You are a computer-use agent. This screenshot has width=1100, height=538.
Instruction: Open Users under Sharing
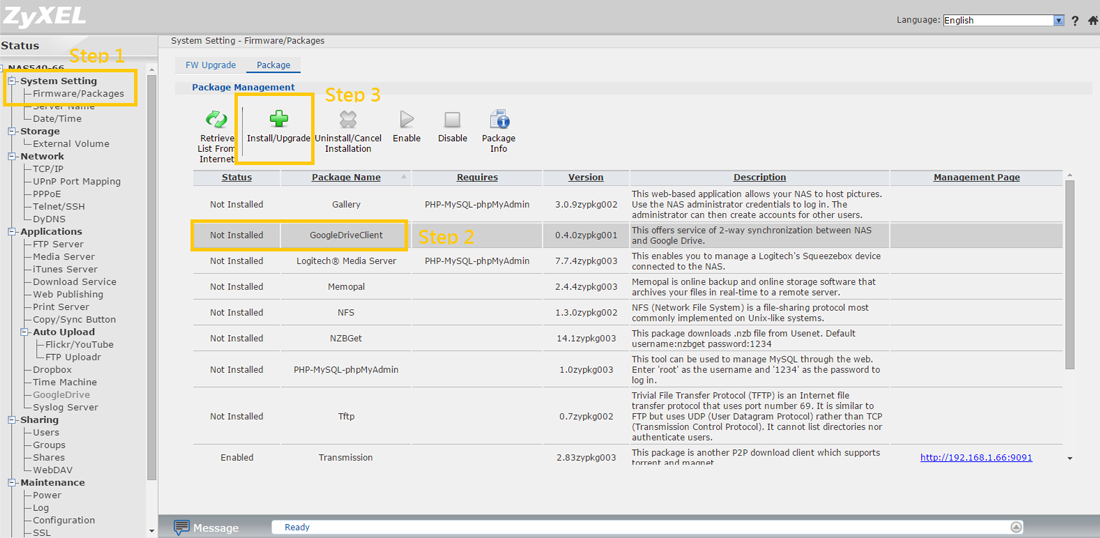click(46, 433)
